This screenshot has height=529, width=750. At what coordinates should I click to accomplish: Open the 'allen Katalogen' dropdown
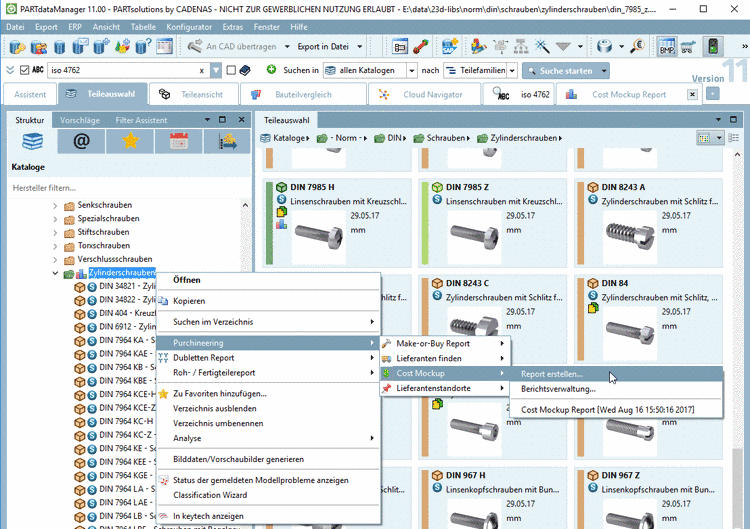pyautogui.click(x=369, y=70)
